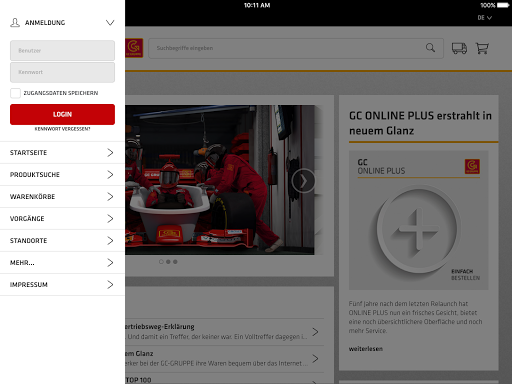The width and height of the screenshot is (512, 384).
Task: Select the second carousel dot indicator
Action: pos(168,262)
